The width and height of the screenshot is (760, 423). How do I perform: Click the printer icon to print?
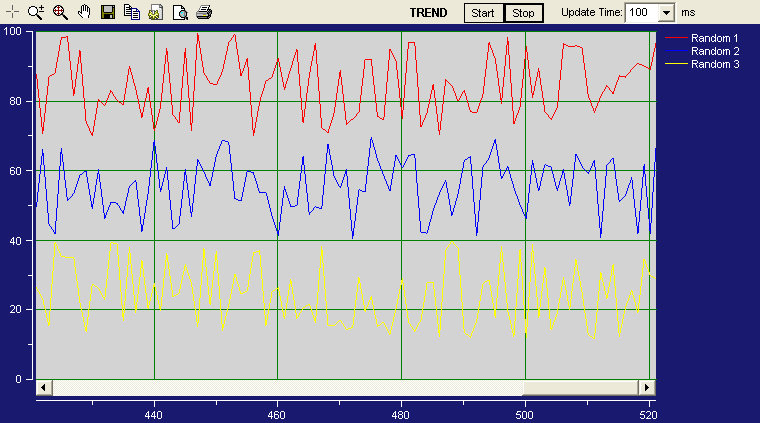204,13
